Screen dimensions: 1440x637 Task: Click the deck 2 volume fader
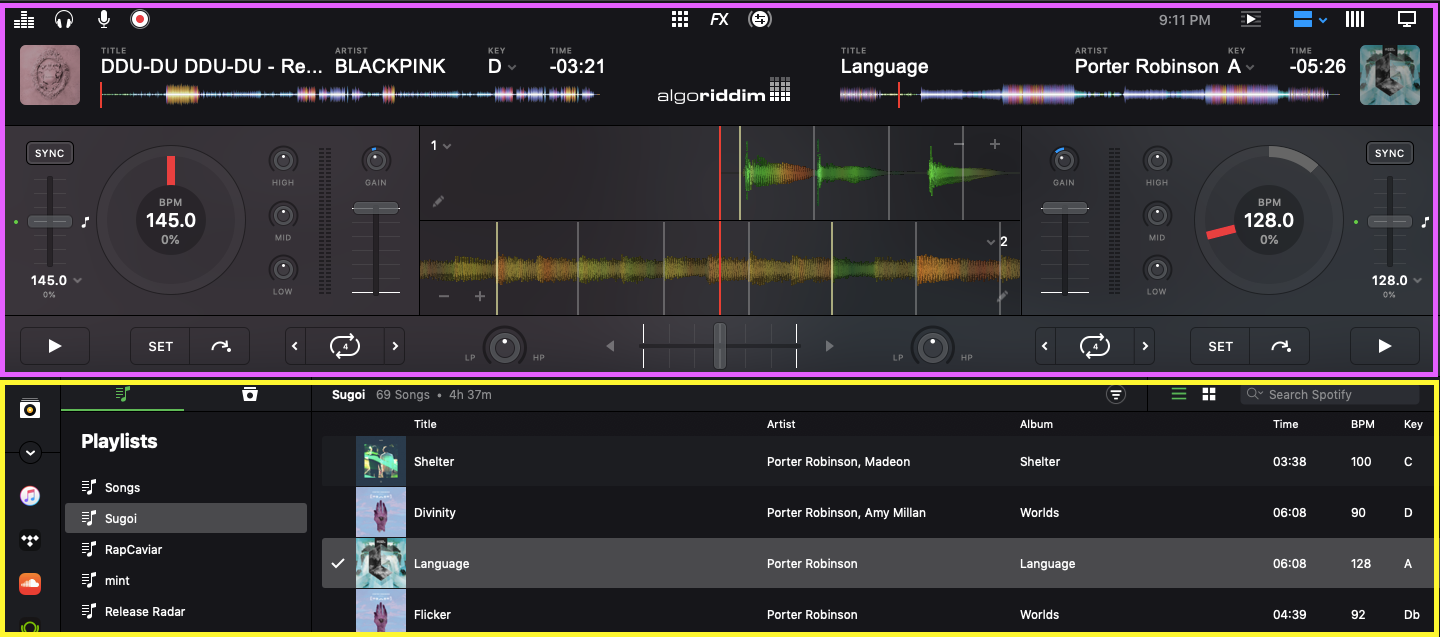pyautogui.click(x=1064, y=208)
